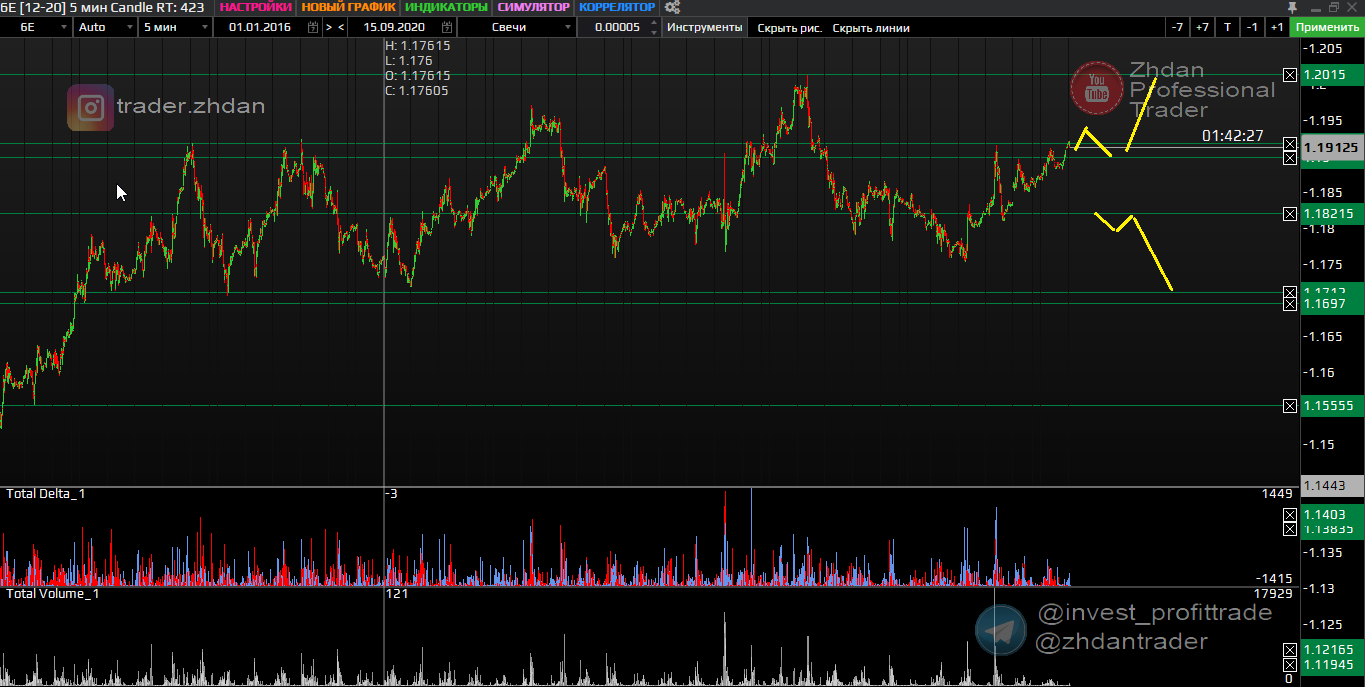Click the +7 days shift button
1365x687 pixels.
pos(1202,27)
